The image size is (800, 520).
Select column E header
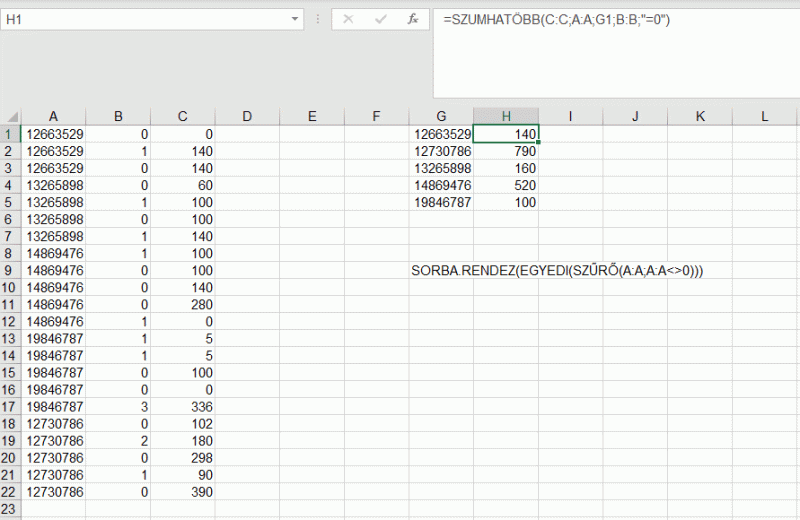[x=312, y=116]
